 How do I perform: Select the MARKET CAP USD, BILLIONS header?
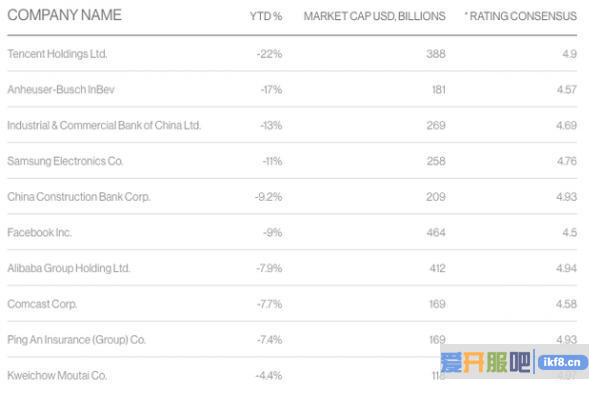[375, 16]
